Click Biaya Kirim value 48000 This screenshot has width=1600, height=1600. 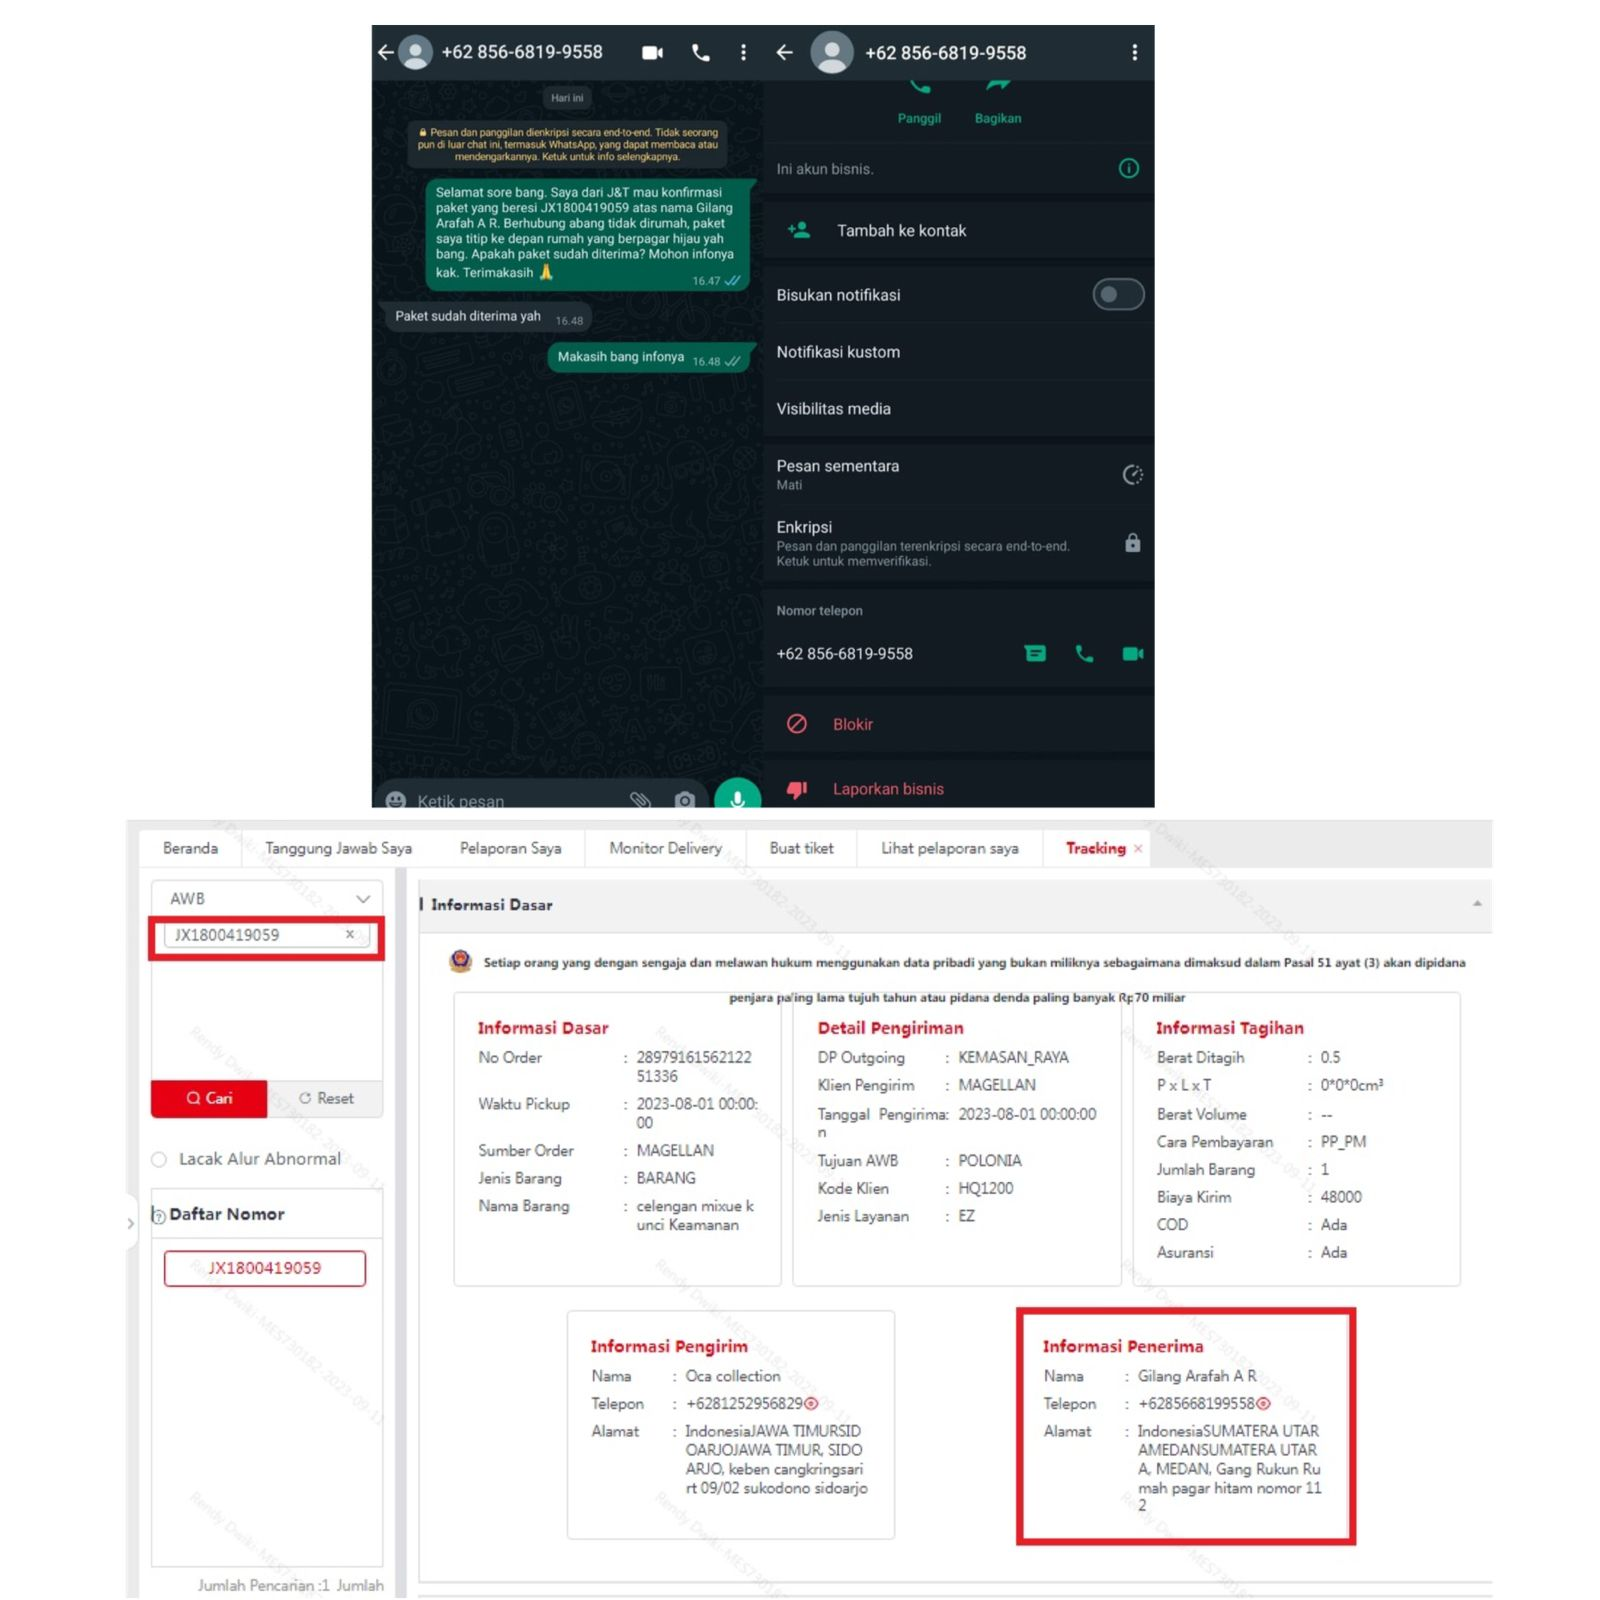[1341, 1196]
